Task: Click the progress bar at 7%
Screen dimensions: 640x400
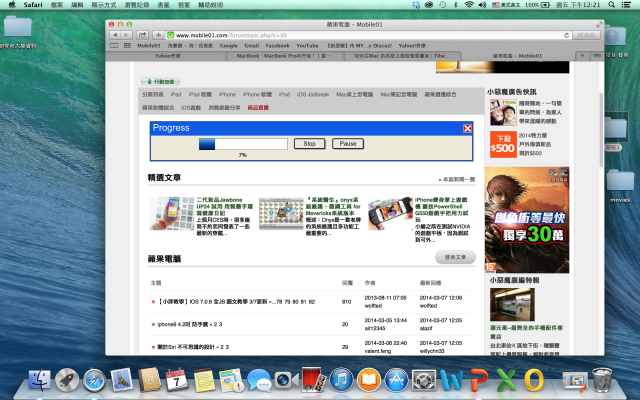Action: (243, 144)
